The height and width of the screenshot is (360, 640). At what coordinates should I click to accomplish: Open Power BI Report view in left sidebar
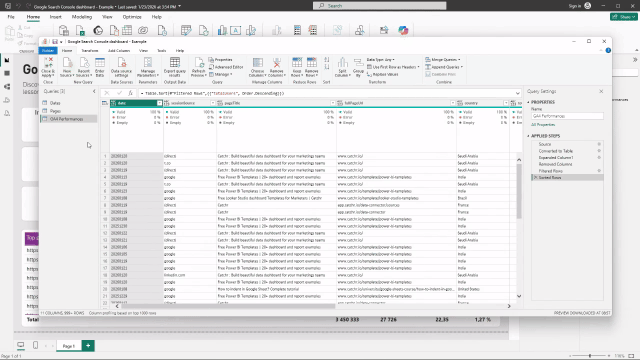pos(7,60)
